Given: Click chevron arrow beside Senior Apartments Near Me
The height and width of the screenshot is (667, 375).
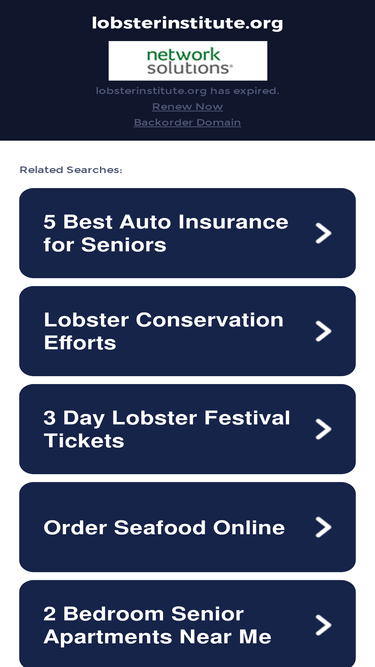Looking at the screenshot, I should 323,625.
